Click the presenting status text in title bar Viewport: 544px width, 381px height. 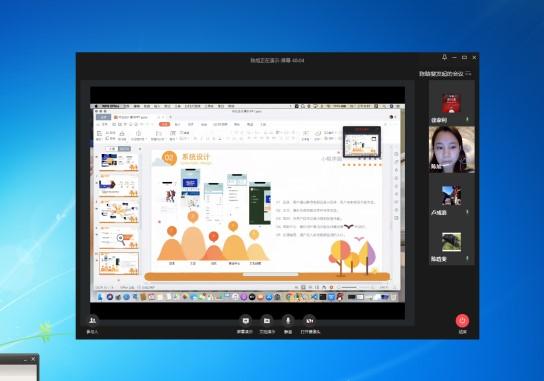(x=277, y=60)
